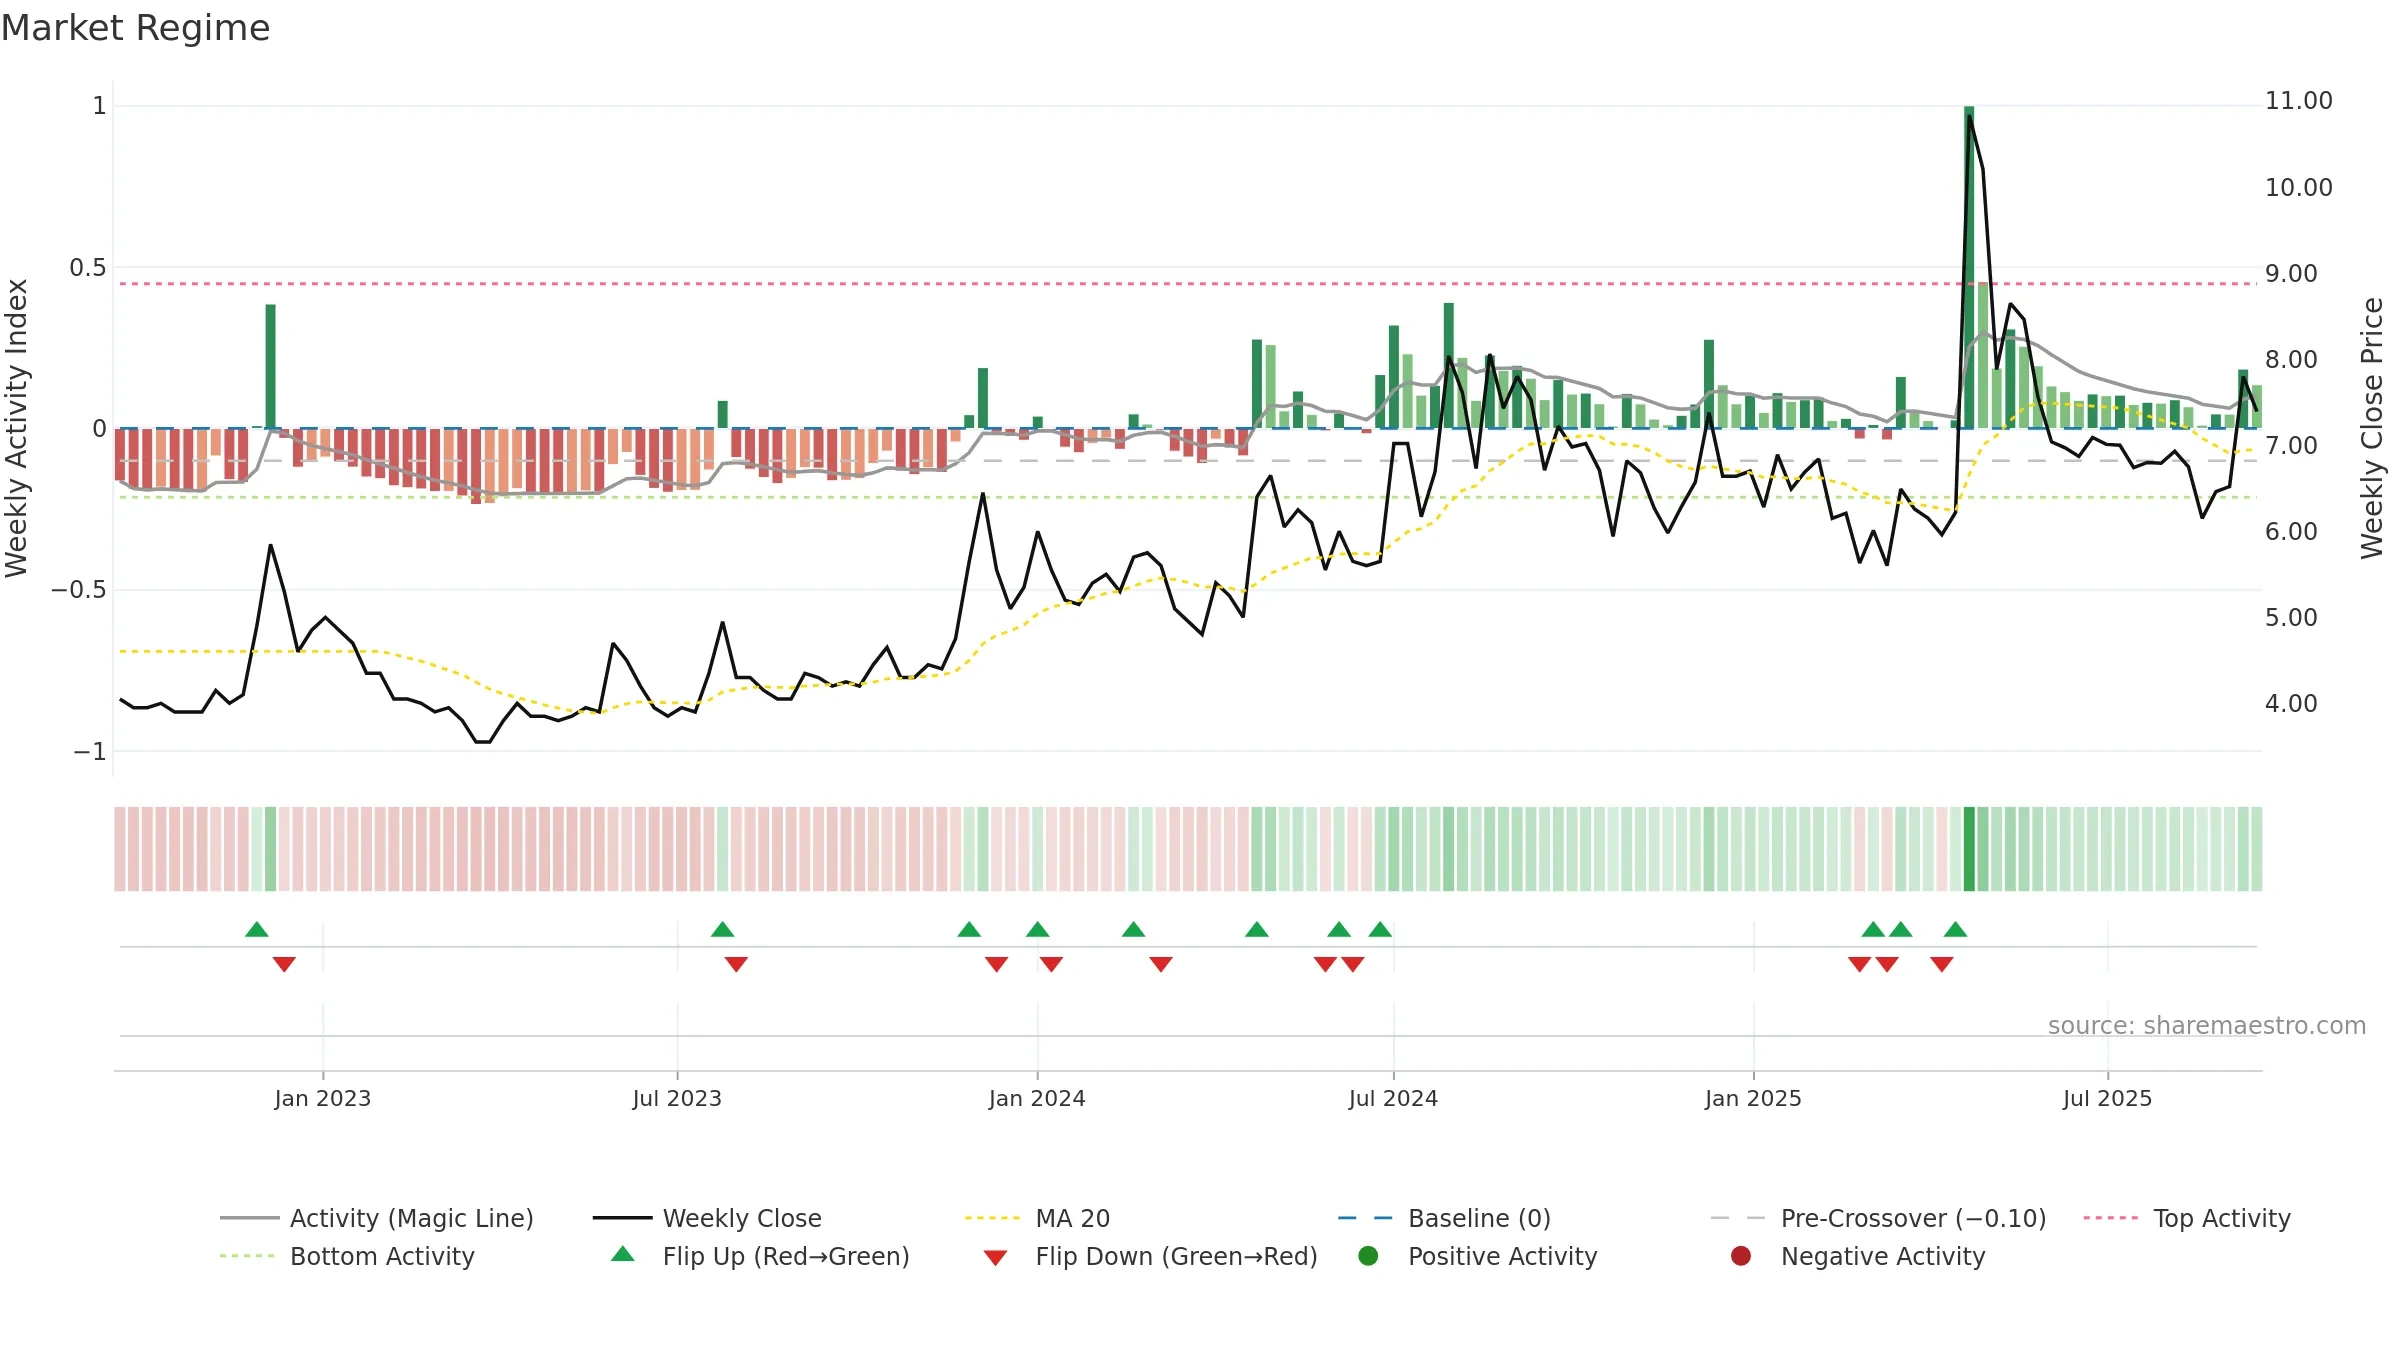Click the −0.5 activity axis label

tap(79, 589)
